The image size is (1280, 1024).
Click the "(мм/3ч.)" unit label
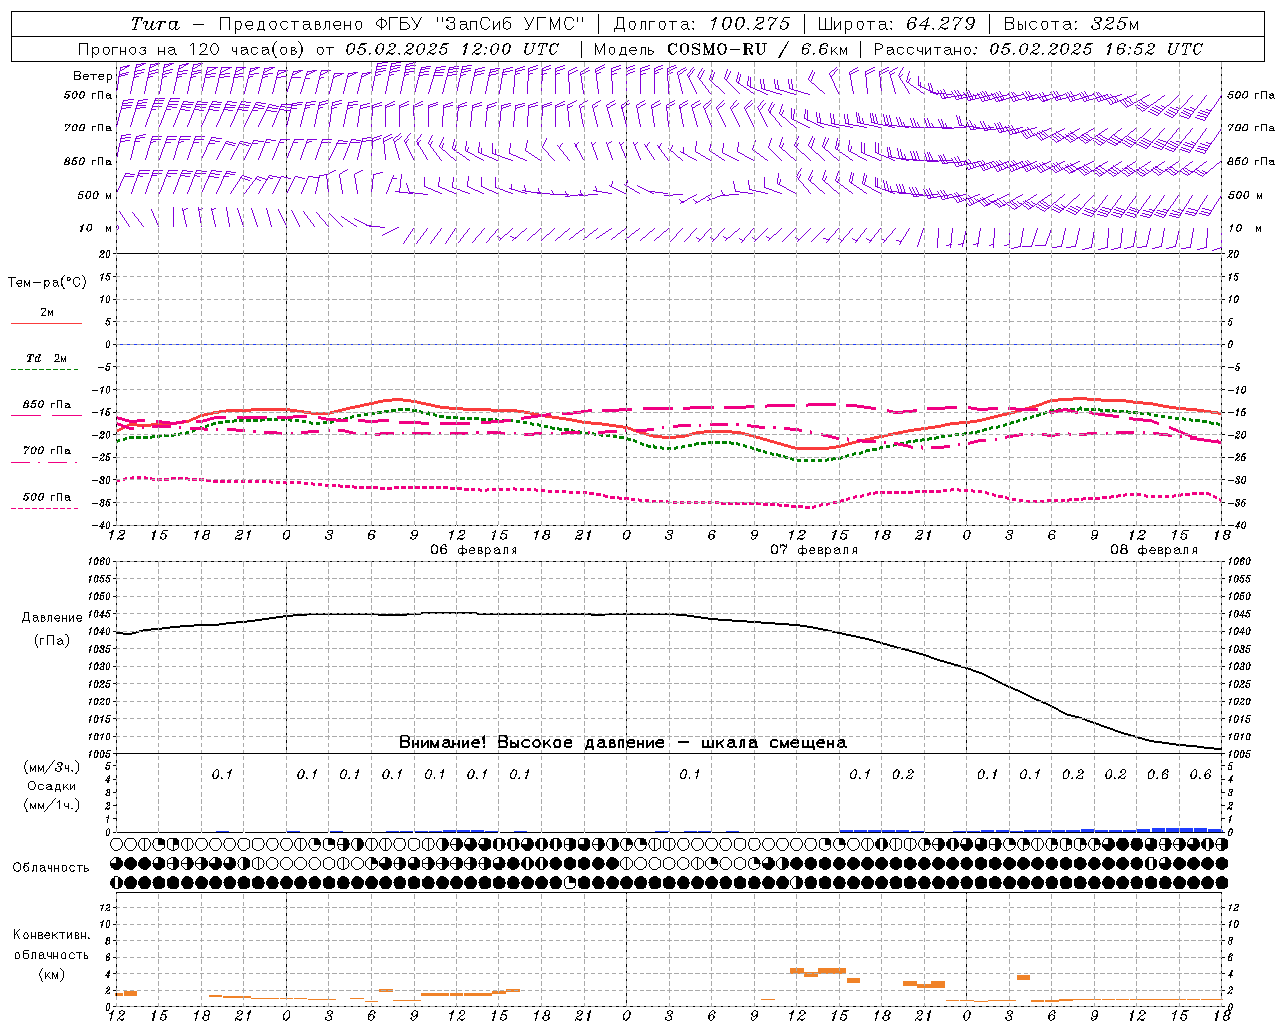click(51, 767)
